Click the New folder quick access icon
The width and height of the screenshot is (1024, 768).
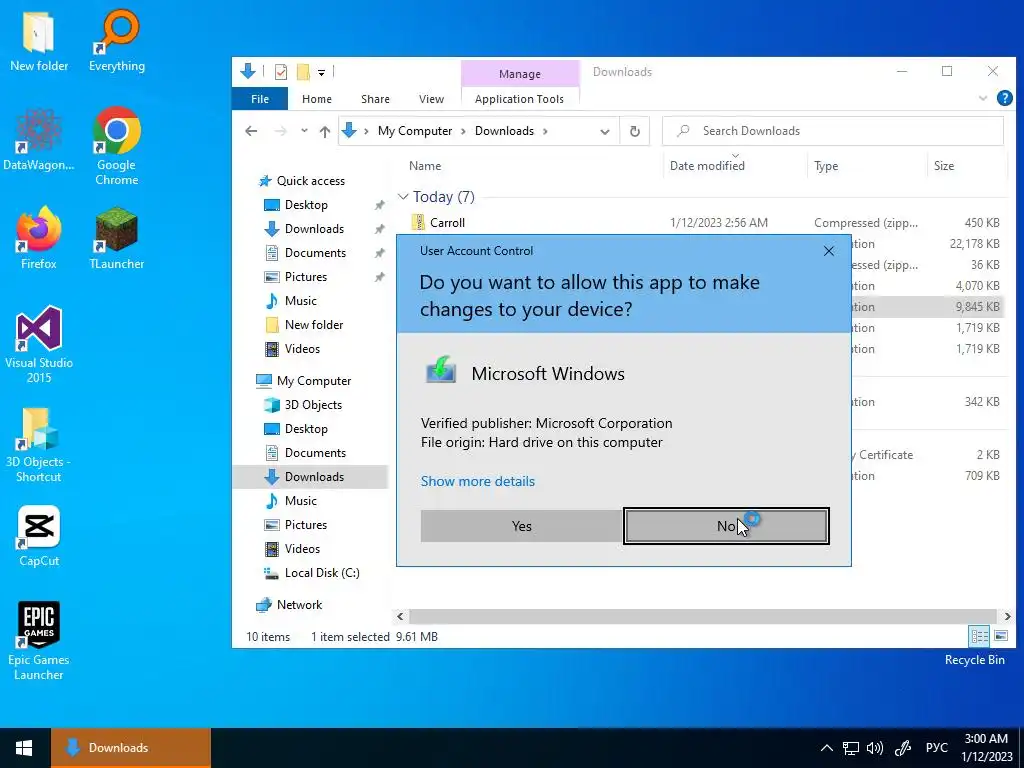click(x=303, y=72)
